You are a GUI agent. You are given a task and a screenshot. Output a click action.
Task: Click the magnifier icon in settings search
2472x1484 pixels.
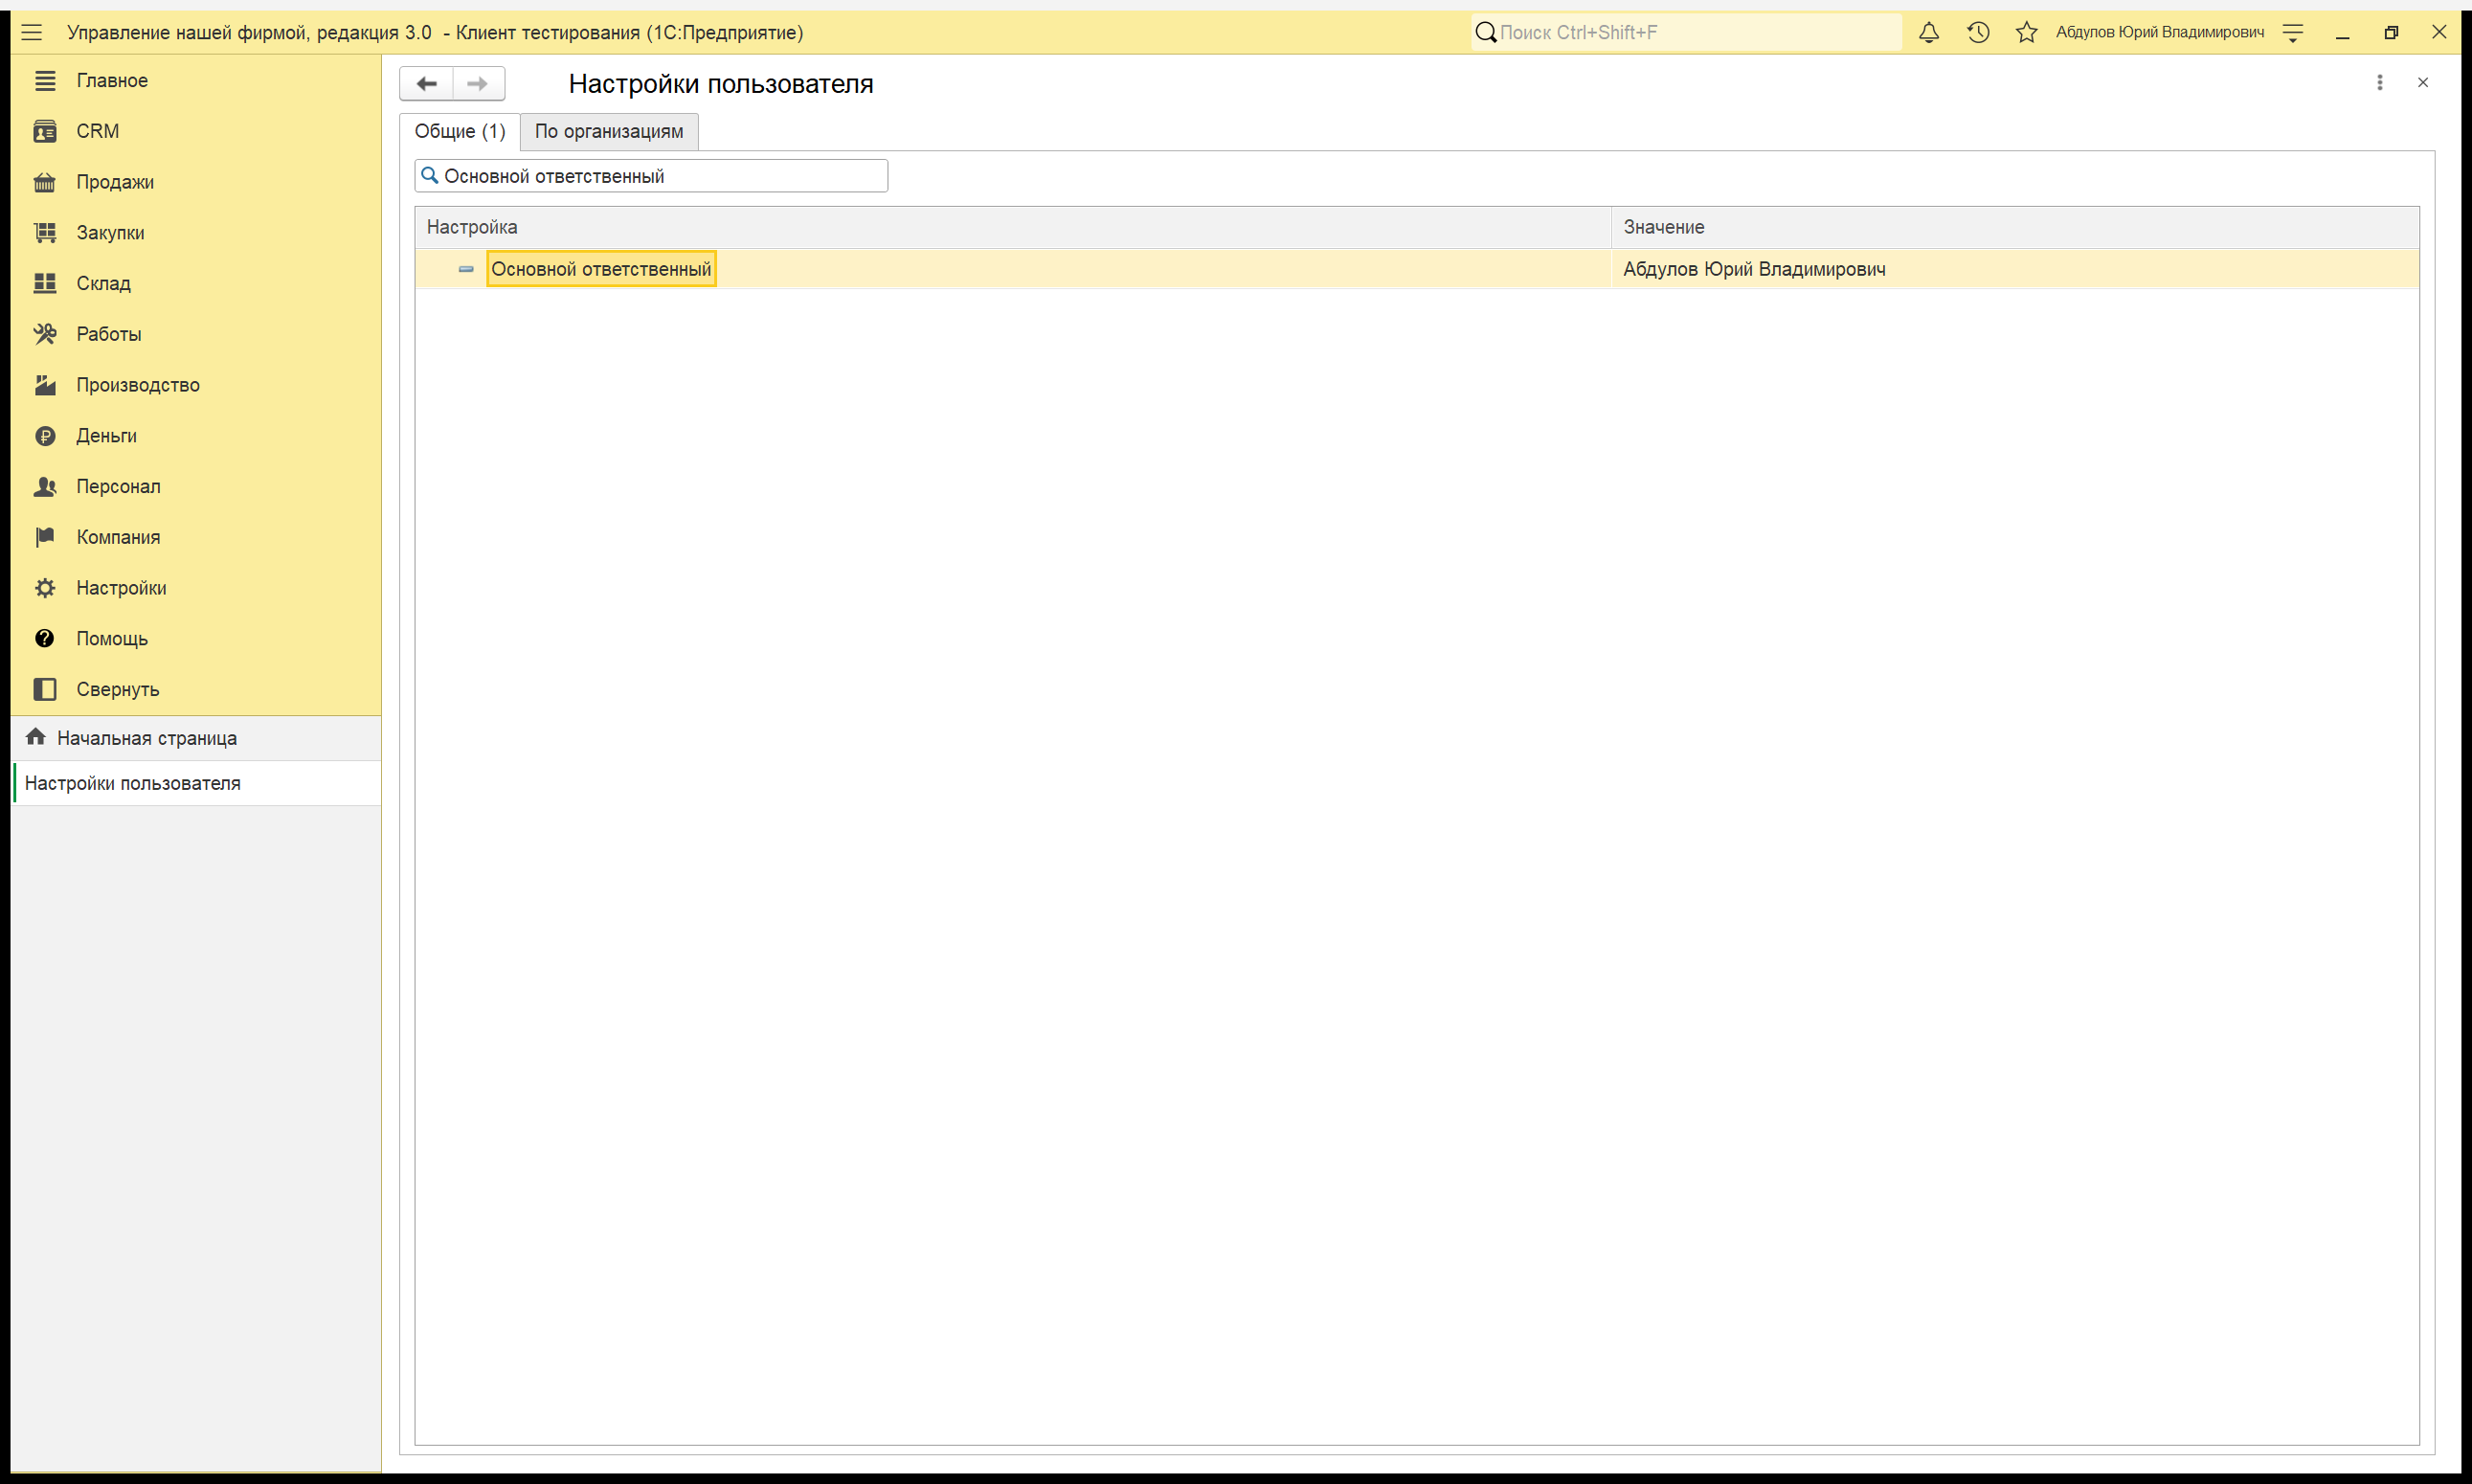tap(430, 175)
